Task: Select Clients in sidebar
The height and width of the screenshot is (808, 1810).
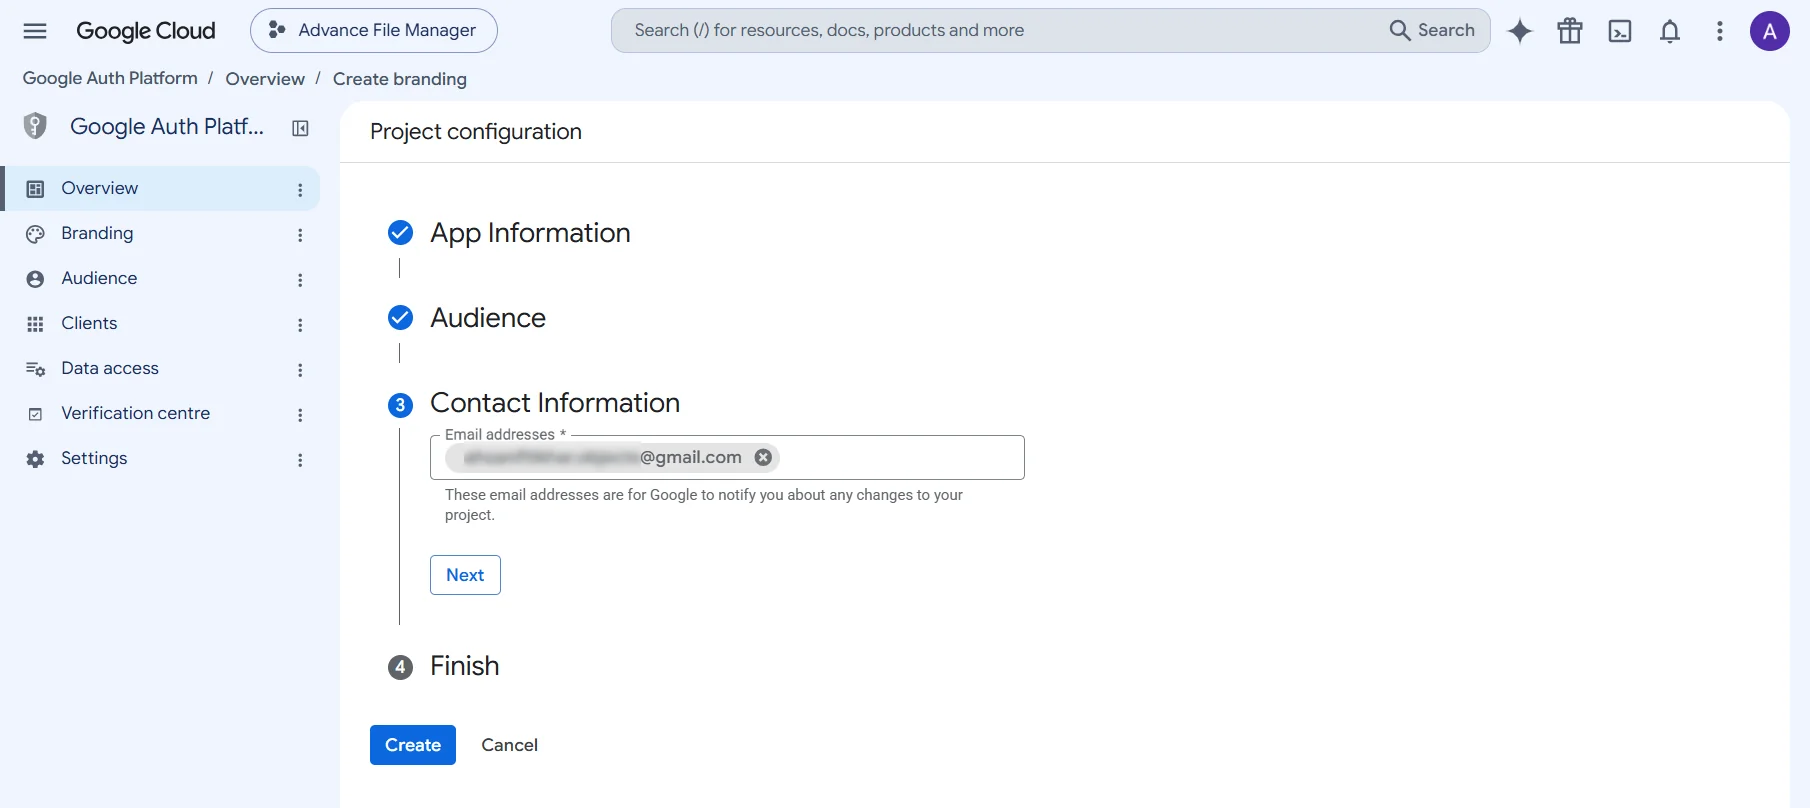Action: pos(162,323)
